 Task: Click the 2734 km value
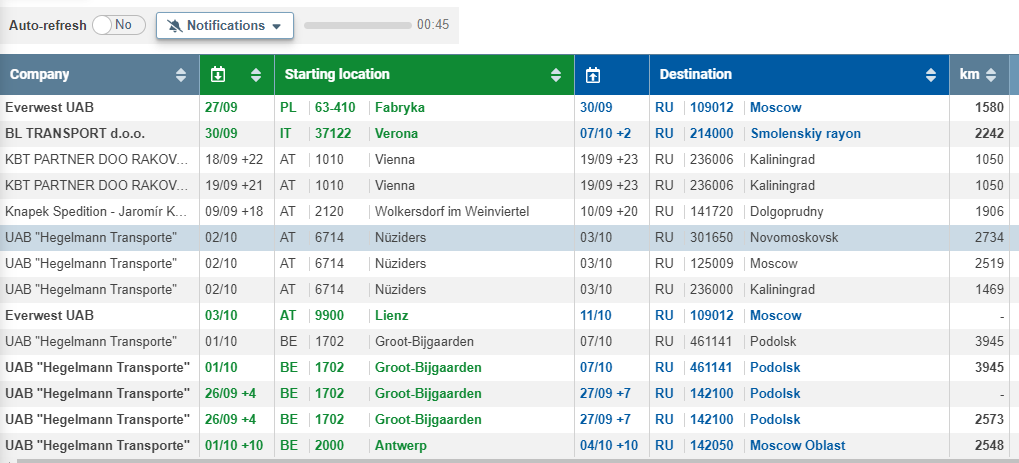coord(989,237)
